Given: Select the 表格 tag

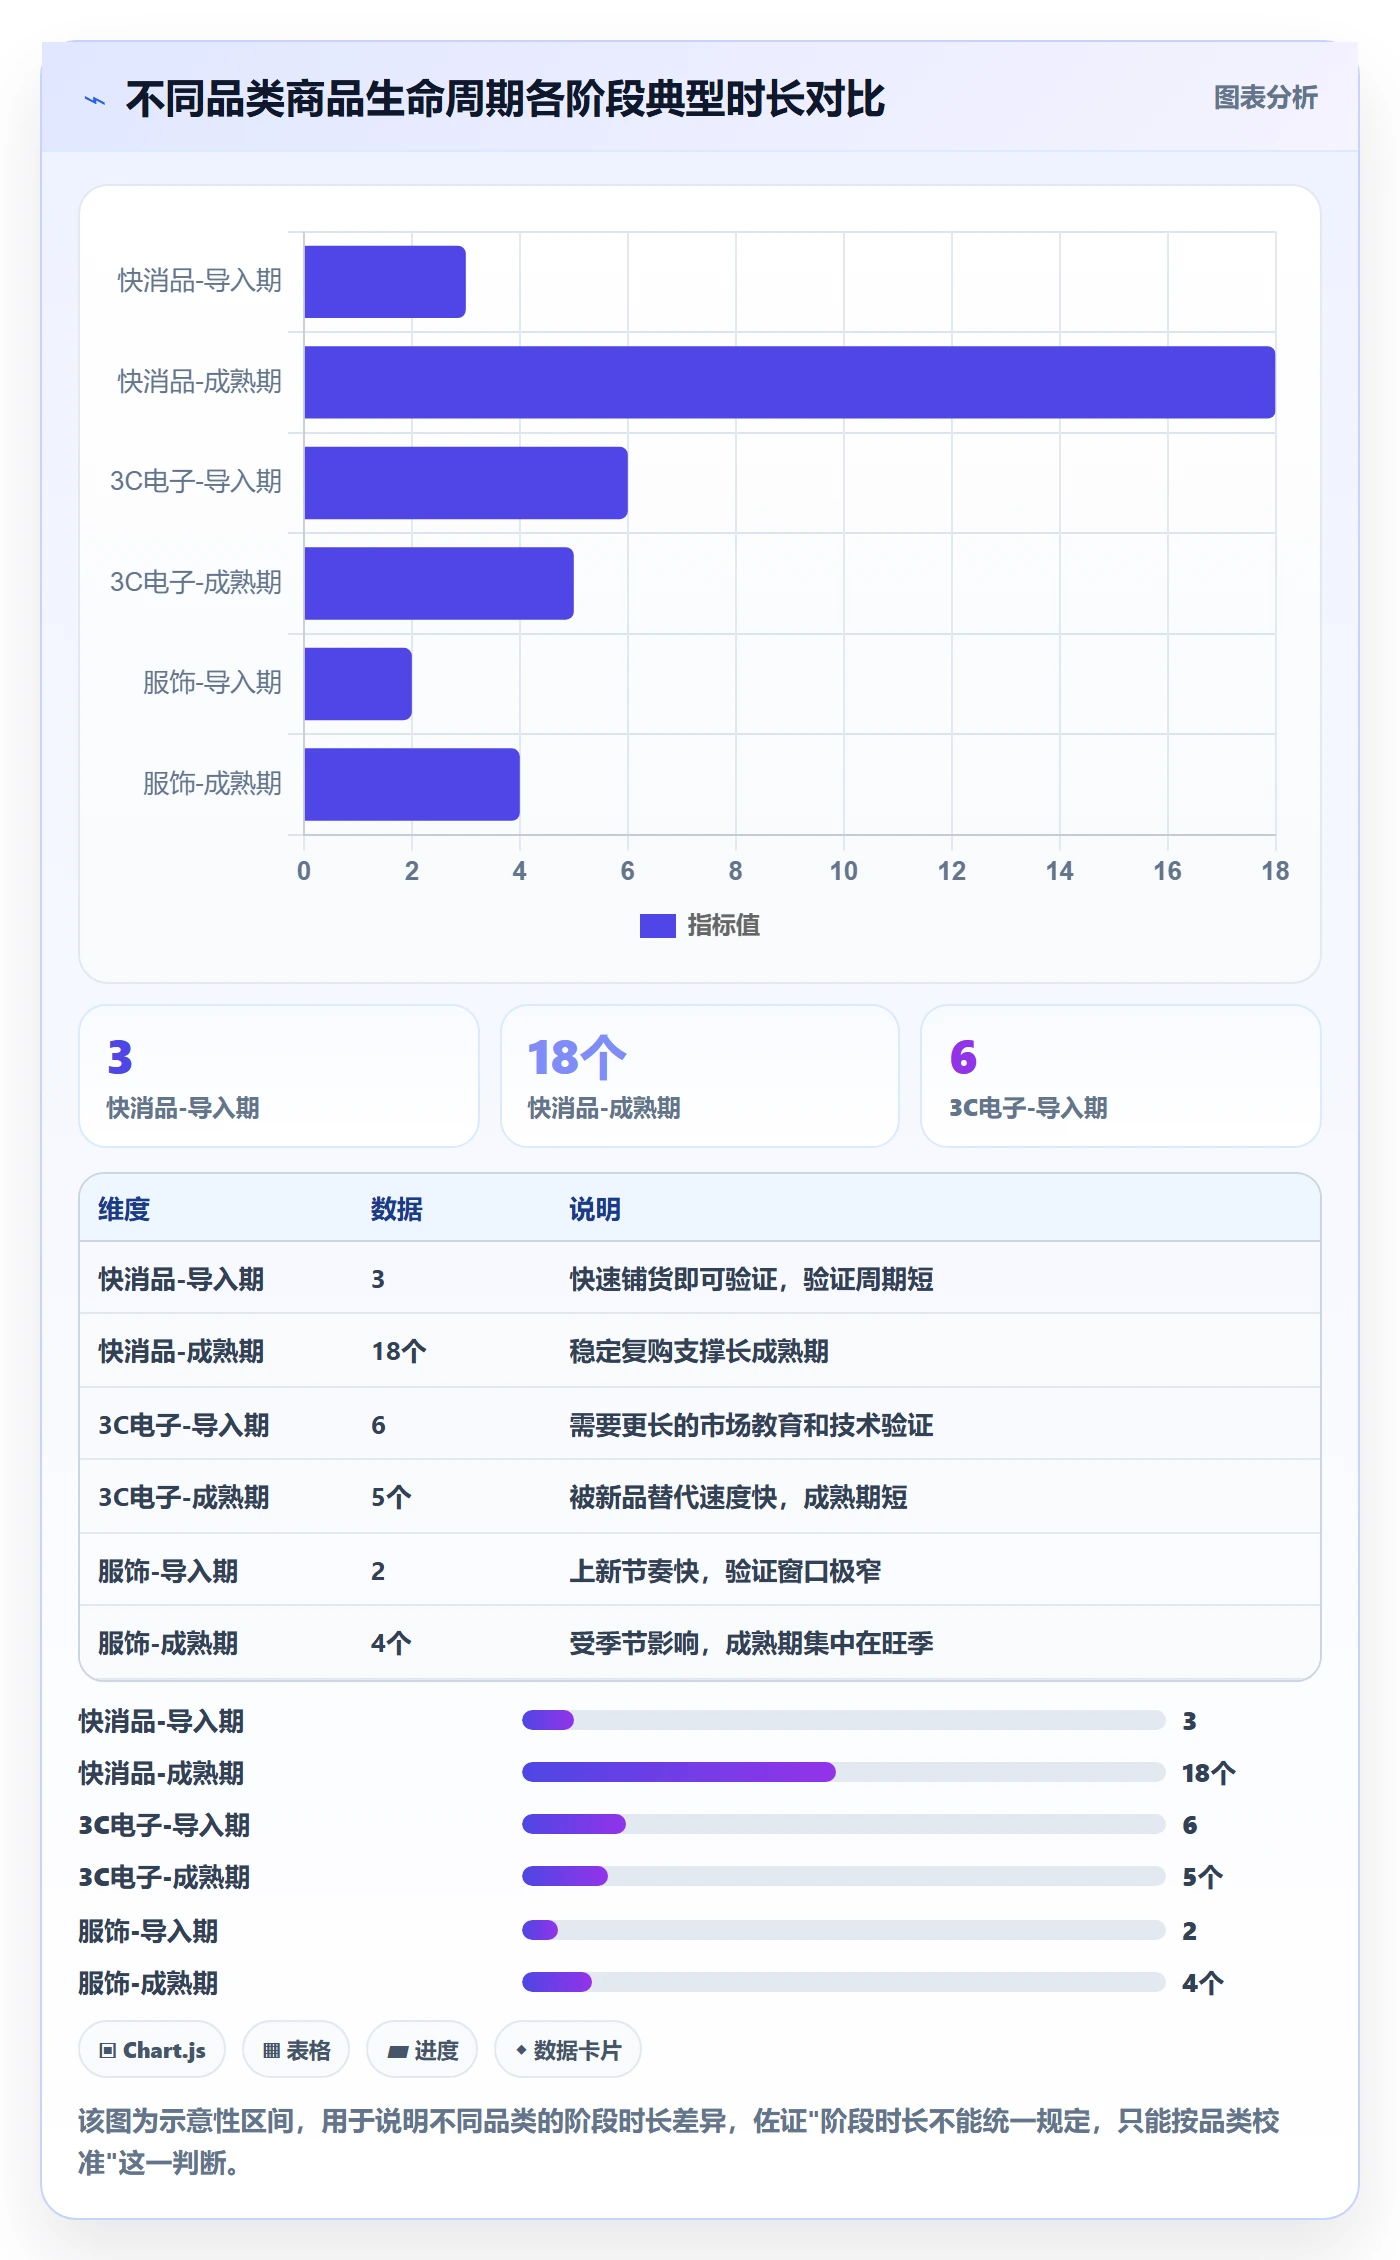Looking at the screenshot, I should tap(296, 2050).
